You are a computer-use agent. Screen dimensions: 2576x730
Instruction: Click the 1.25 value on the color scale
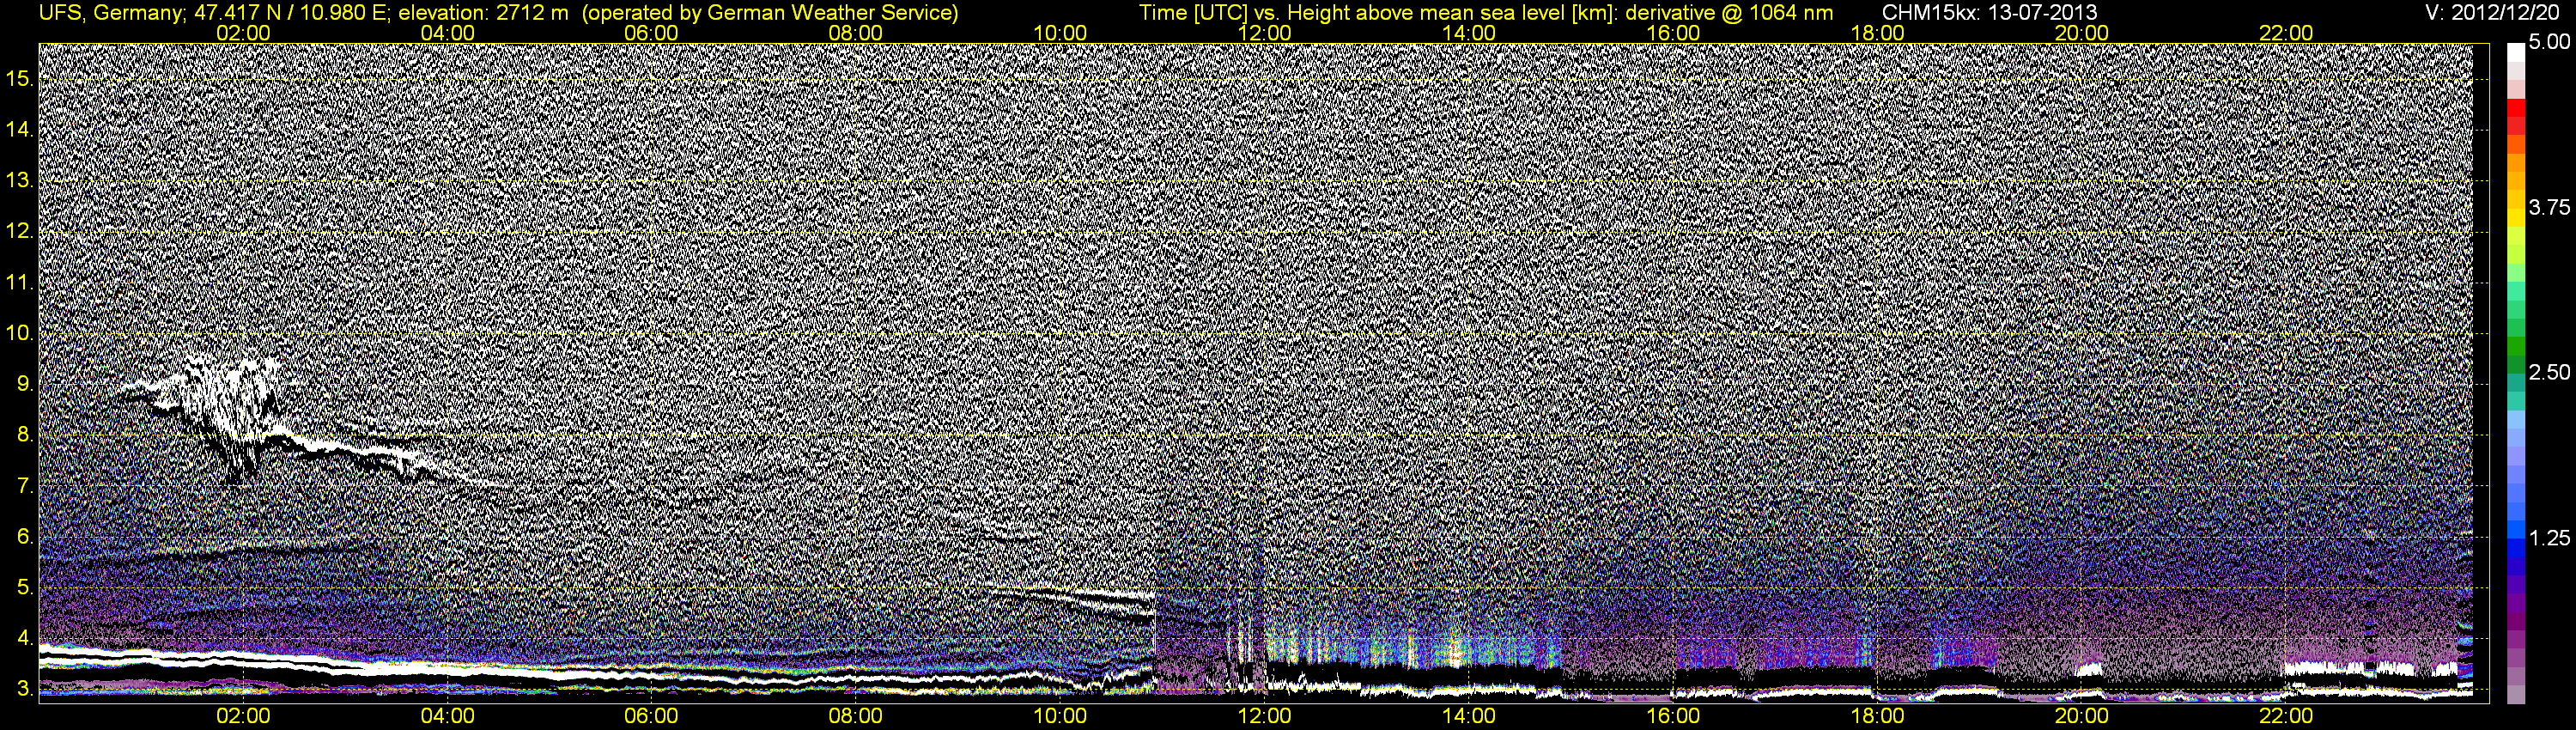coord(2549,538)
